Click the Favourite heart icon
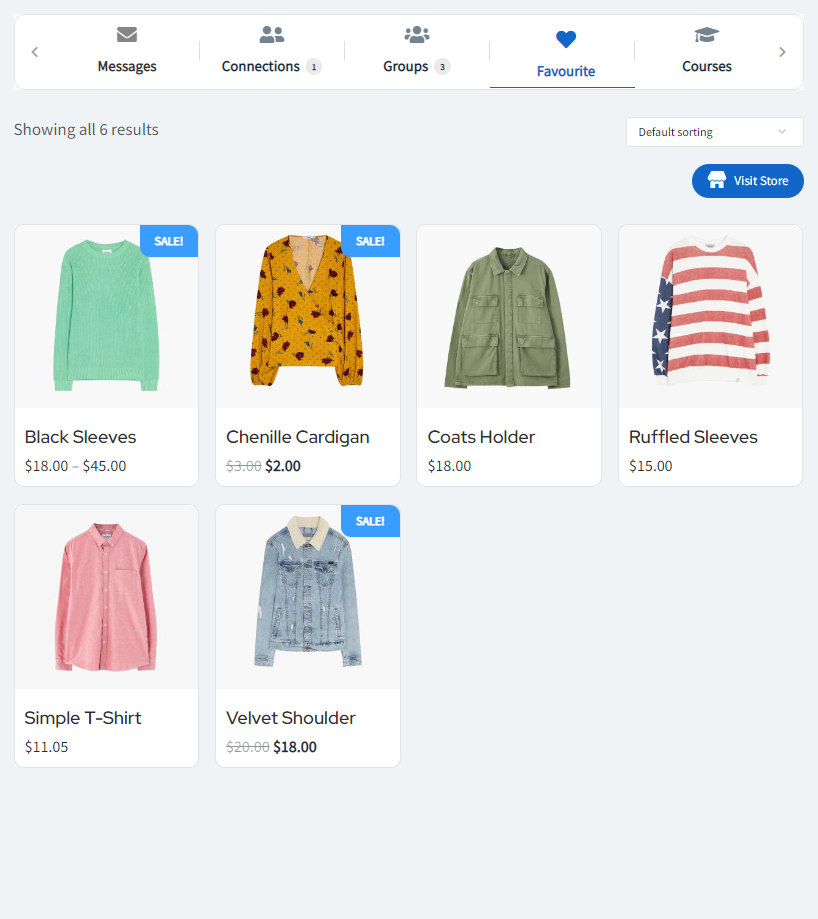The image size is (818, 919). [x=566, y=39]
